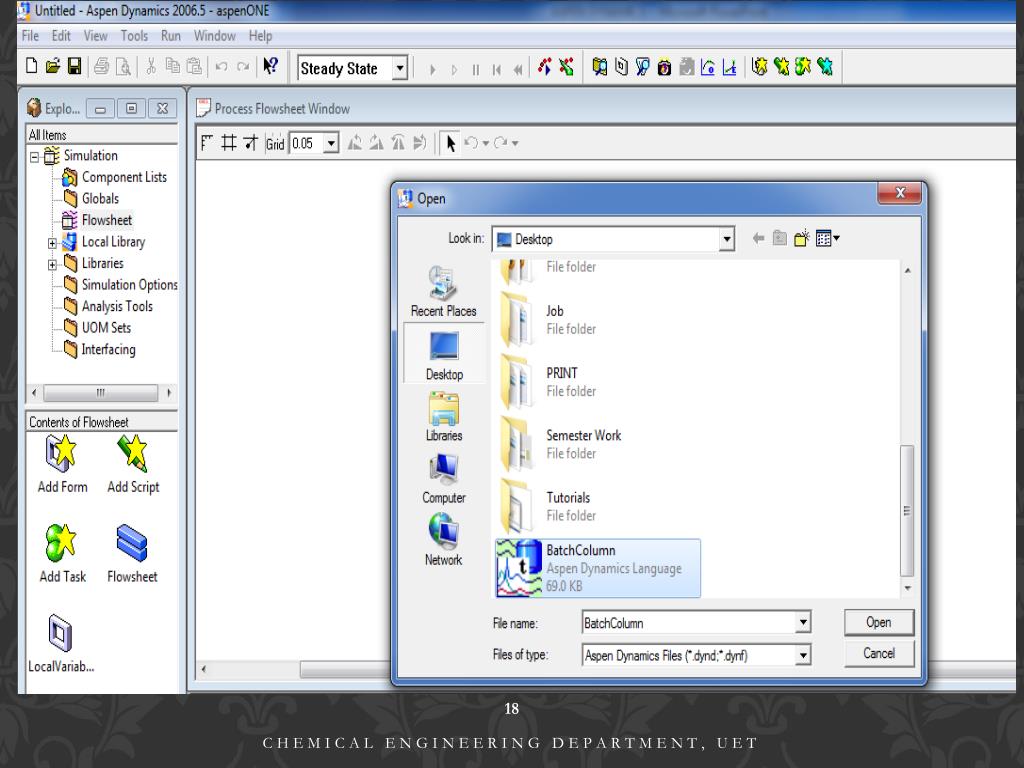Select Computer in the dialog places bar
The height and width of the screenshot is (768, 1024).
click(x=444, y=479)
